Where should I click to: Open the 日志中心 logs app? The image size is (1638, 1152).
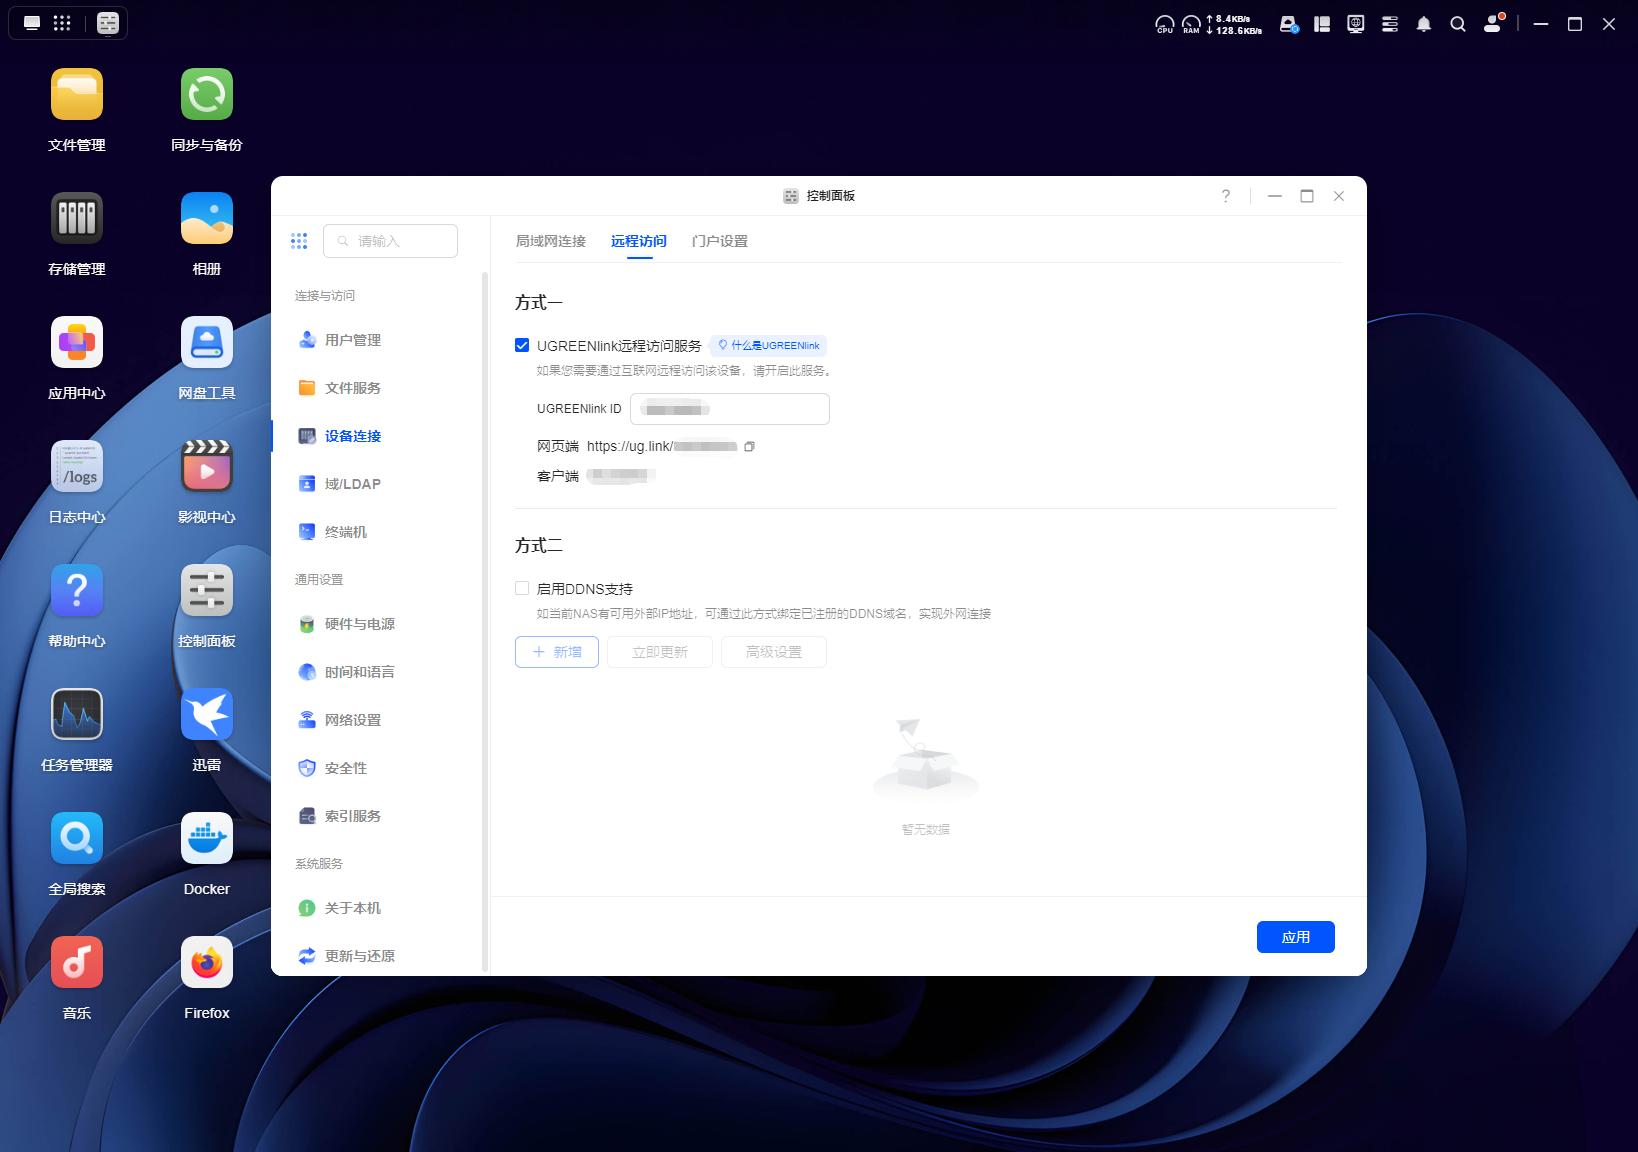coord(77,466)
